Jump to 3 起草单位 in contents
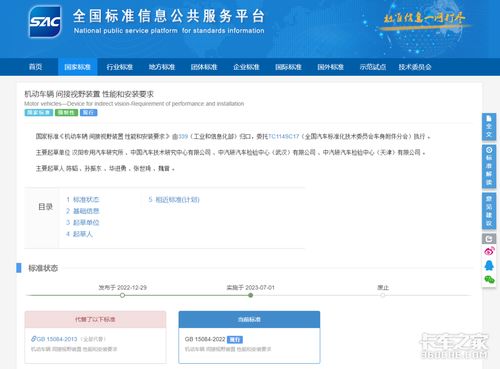The image size is (500, 369). [83, 222]
